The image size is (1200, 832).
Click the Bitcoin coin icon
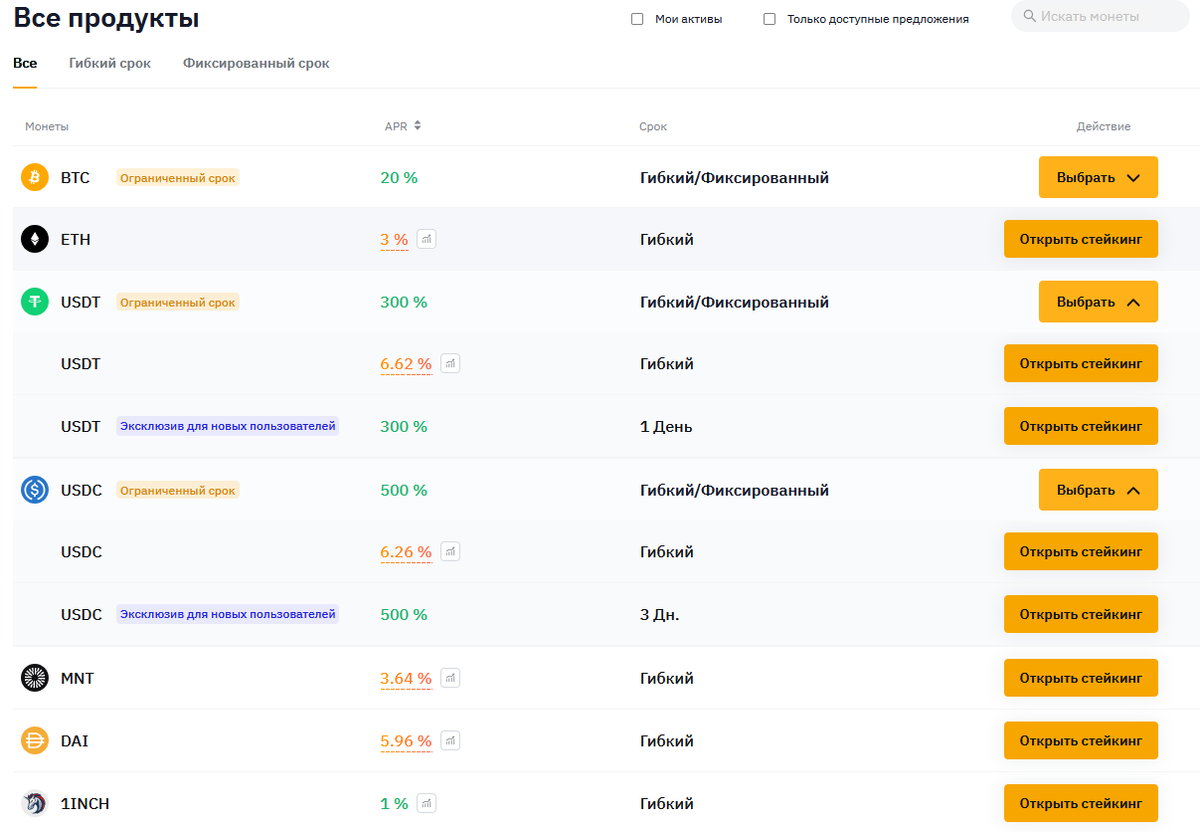35,178
